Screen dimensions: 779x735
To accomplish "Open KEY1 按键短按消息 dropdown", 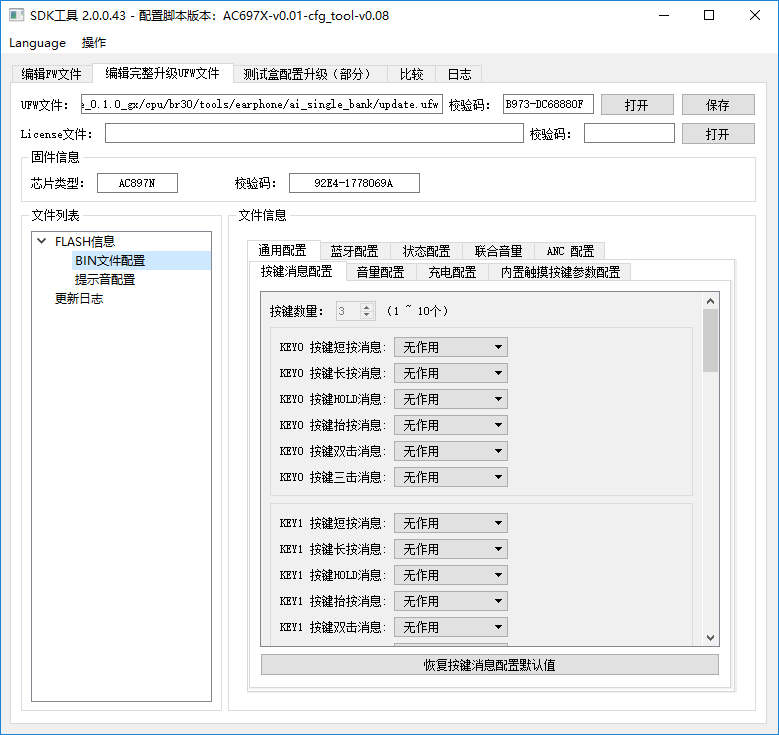I will coord(451,523).
